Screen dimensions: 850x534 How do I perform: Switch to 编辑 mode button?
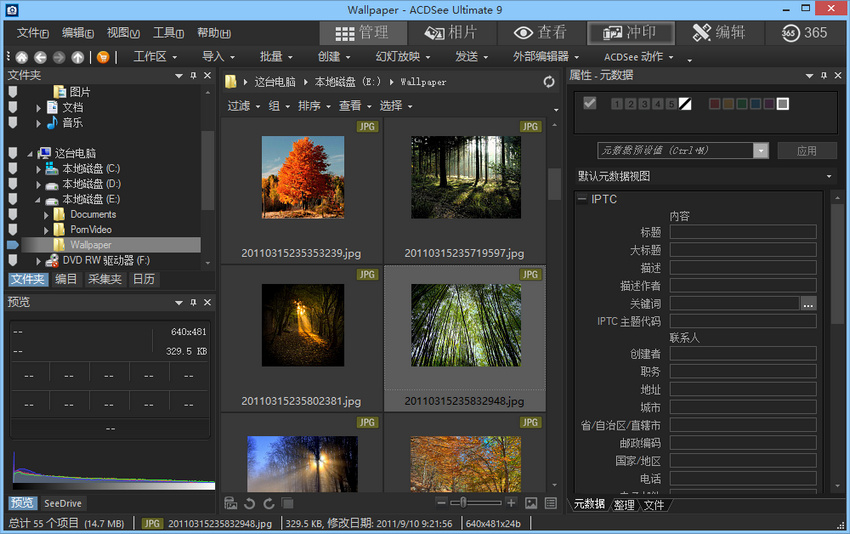coord(718,33)
